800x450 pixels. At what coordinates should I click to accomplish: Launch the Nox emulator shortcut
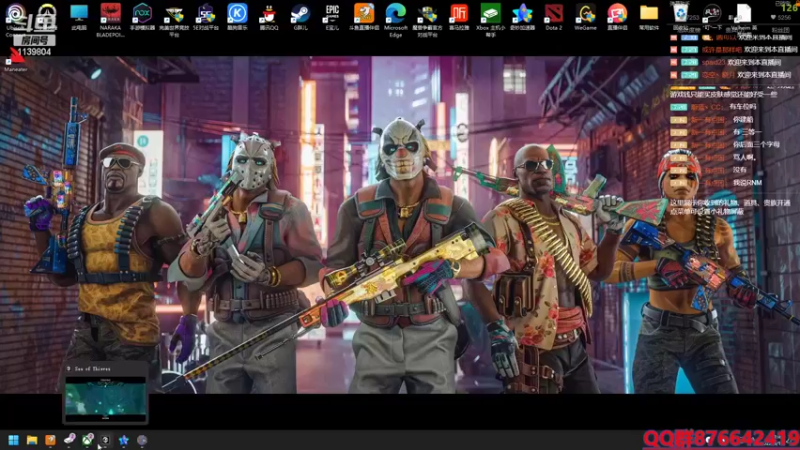[142, 14]
